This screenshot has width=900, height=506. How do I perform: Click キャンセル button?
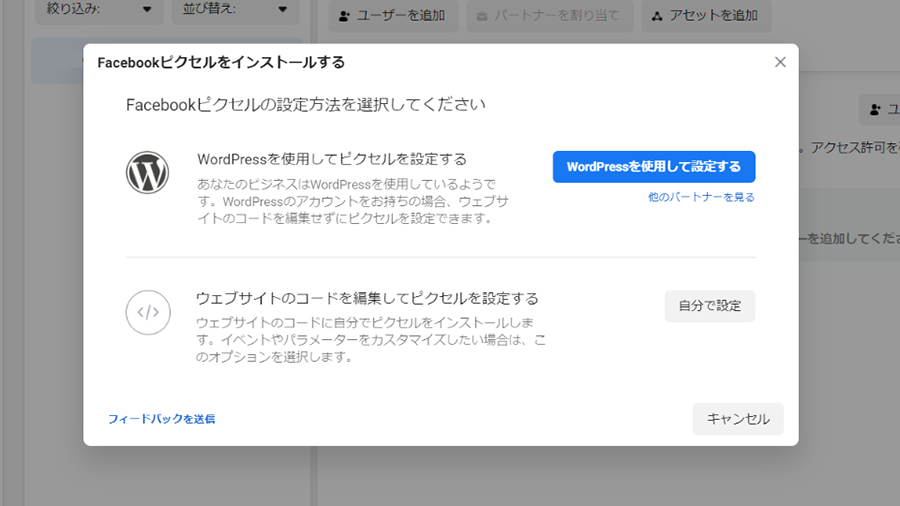pyautogui.click(x=738, y=419)
